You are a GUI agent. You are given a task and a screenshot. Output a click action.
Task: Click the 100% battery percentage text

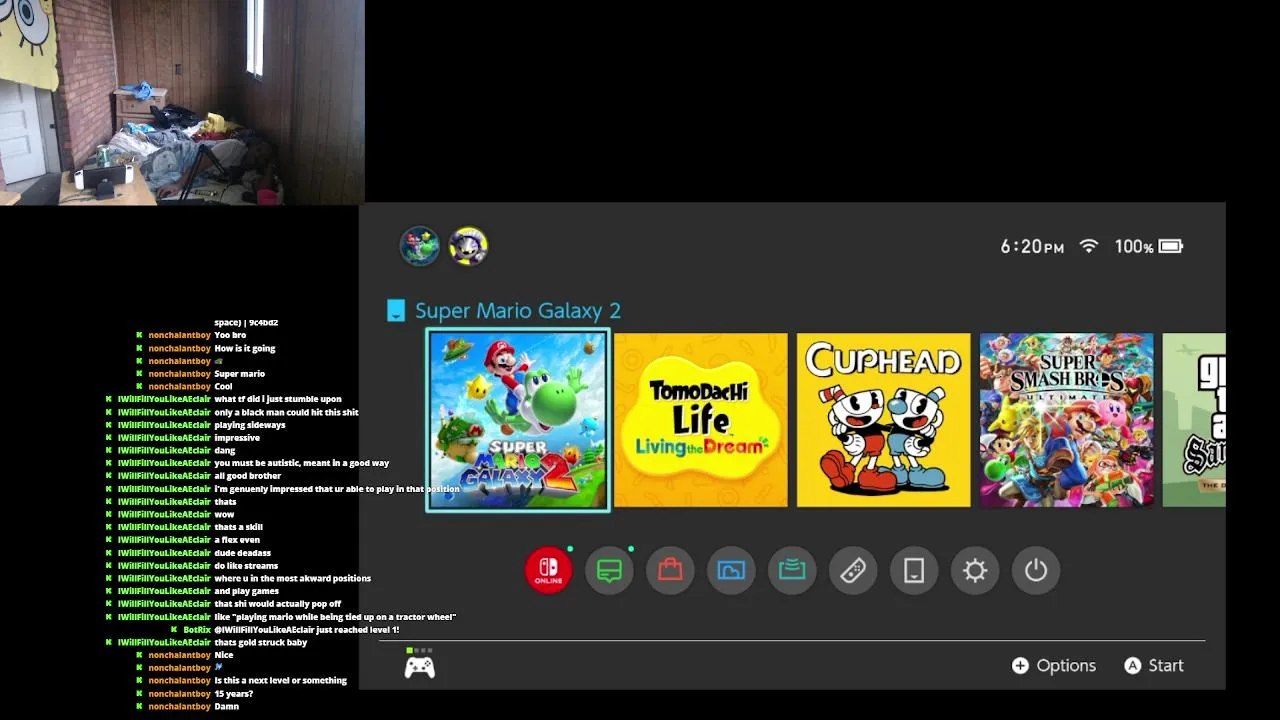click(1134, 247)
